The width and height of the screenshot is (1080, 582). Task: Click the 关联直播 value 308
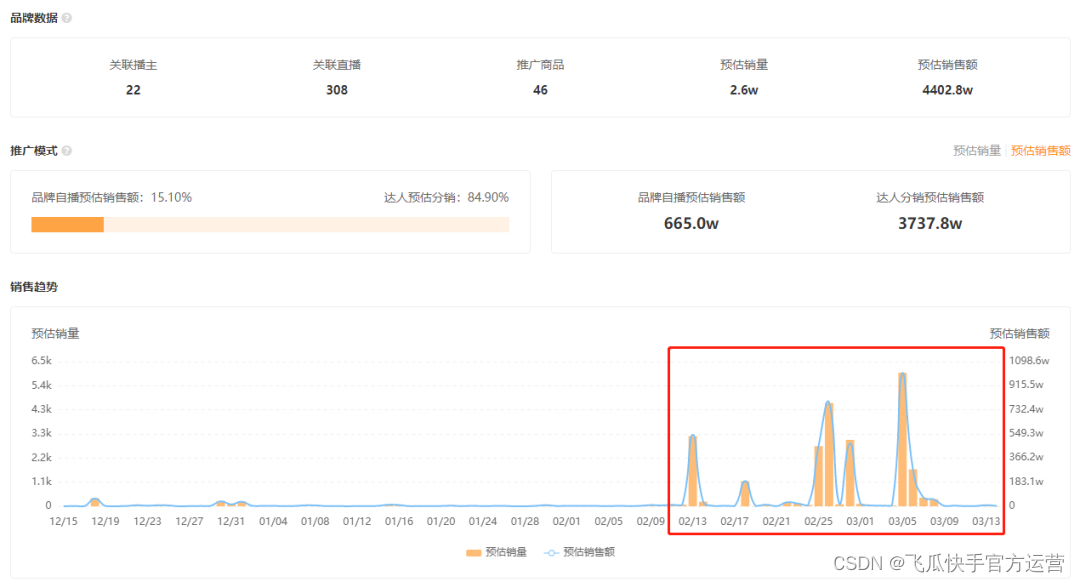pyautogui.click(x=337, y=90)
